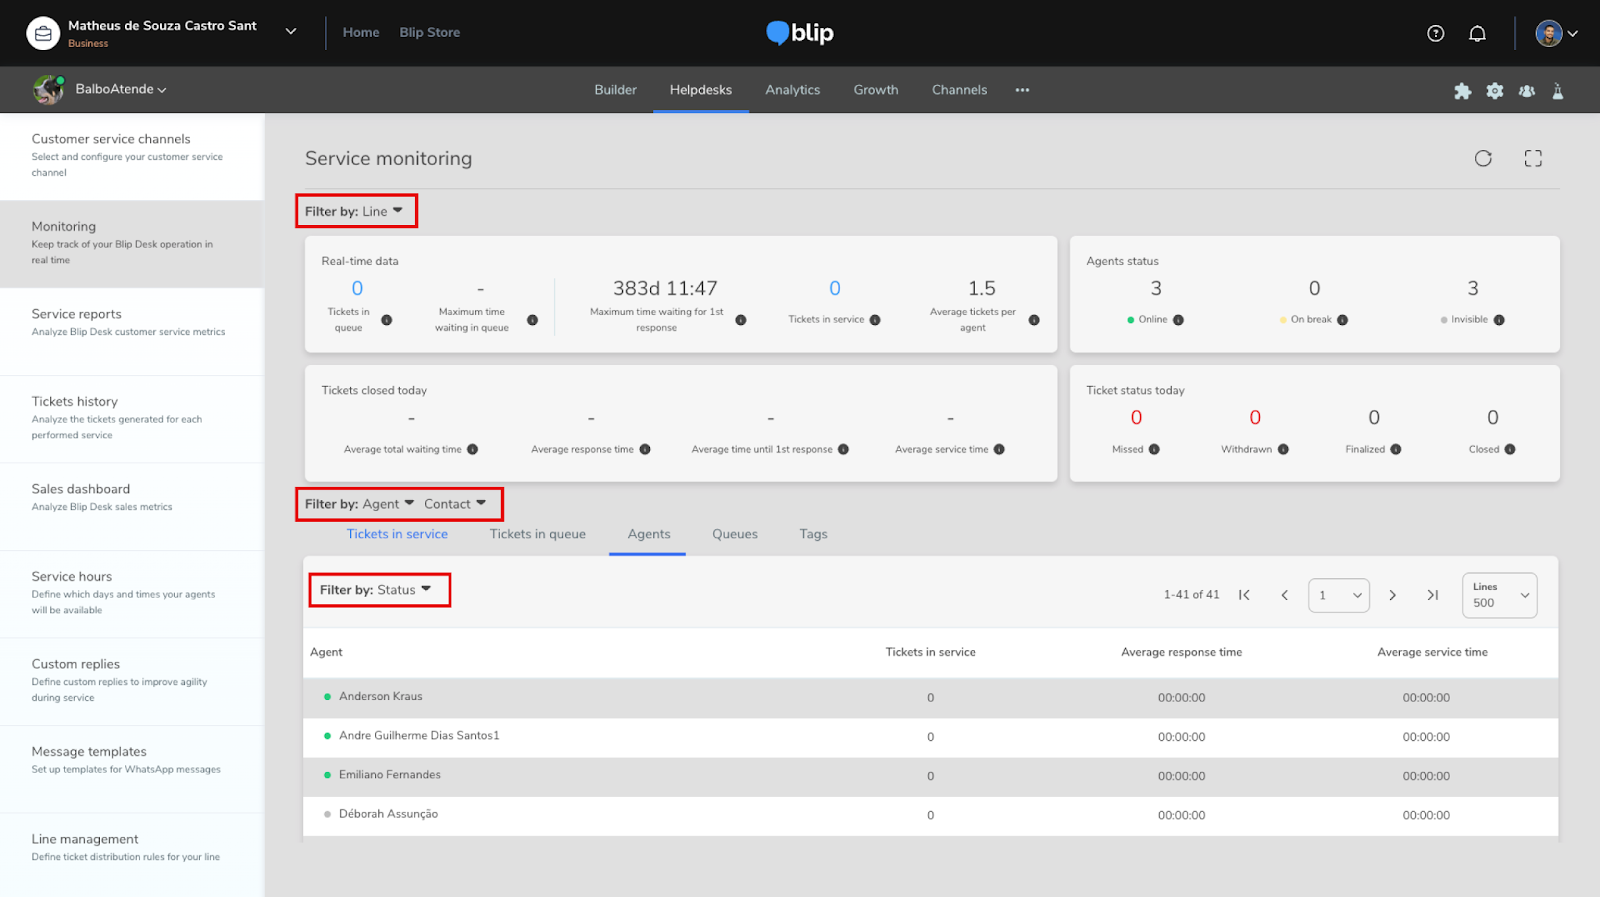Open the Blip Store link
The image size is (1600, 897).
(429, 32)
